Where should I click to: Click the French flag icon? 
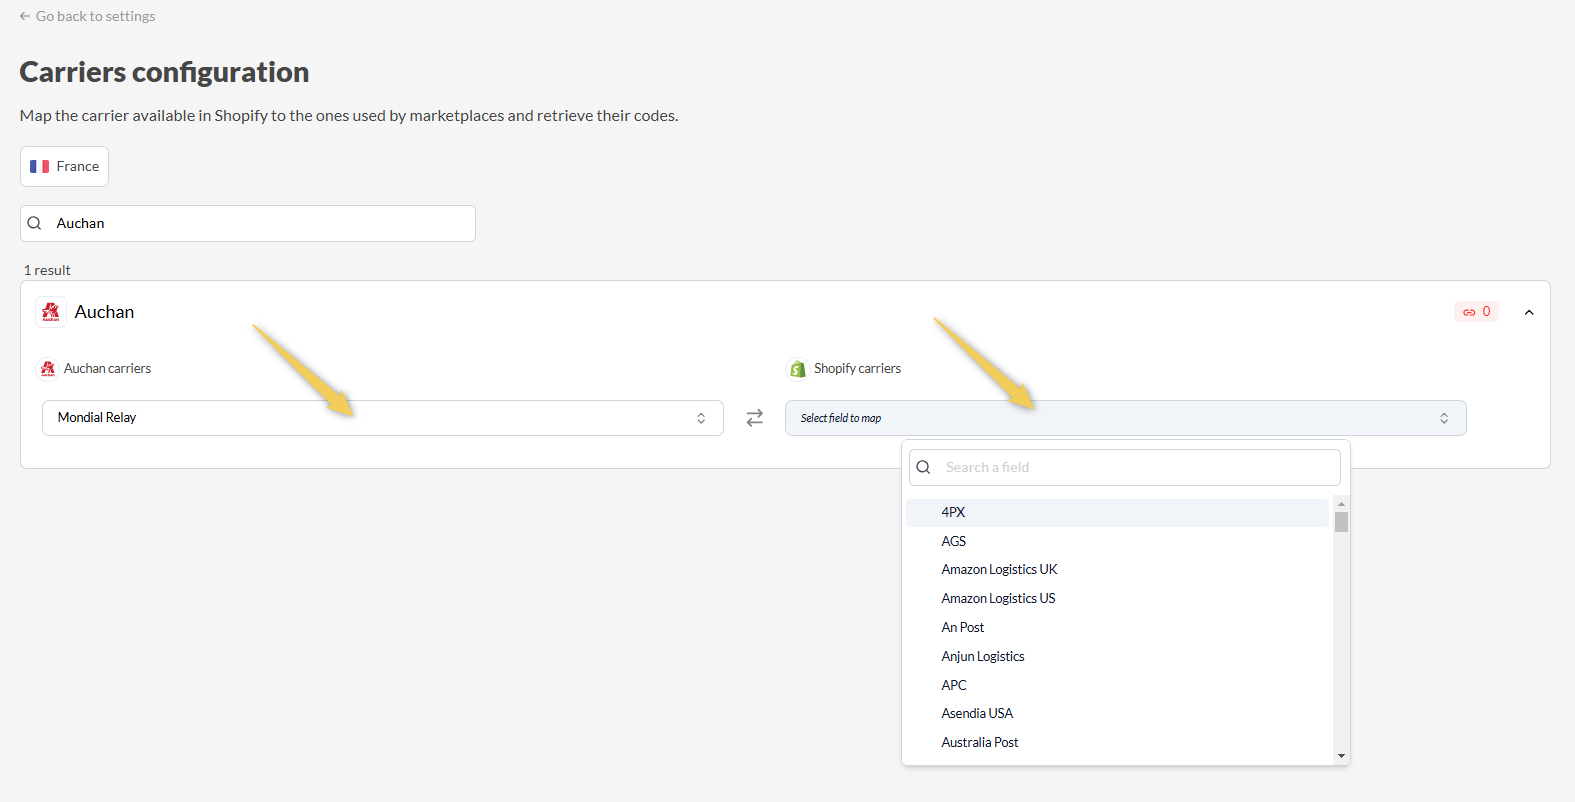tap(40, 167)
